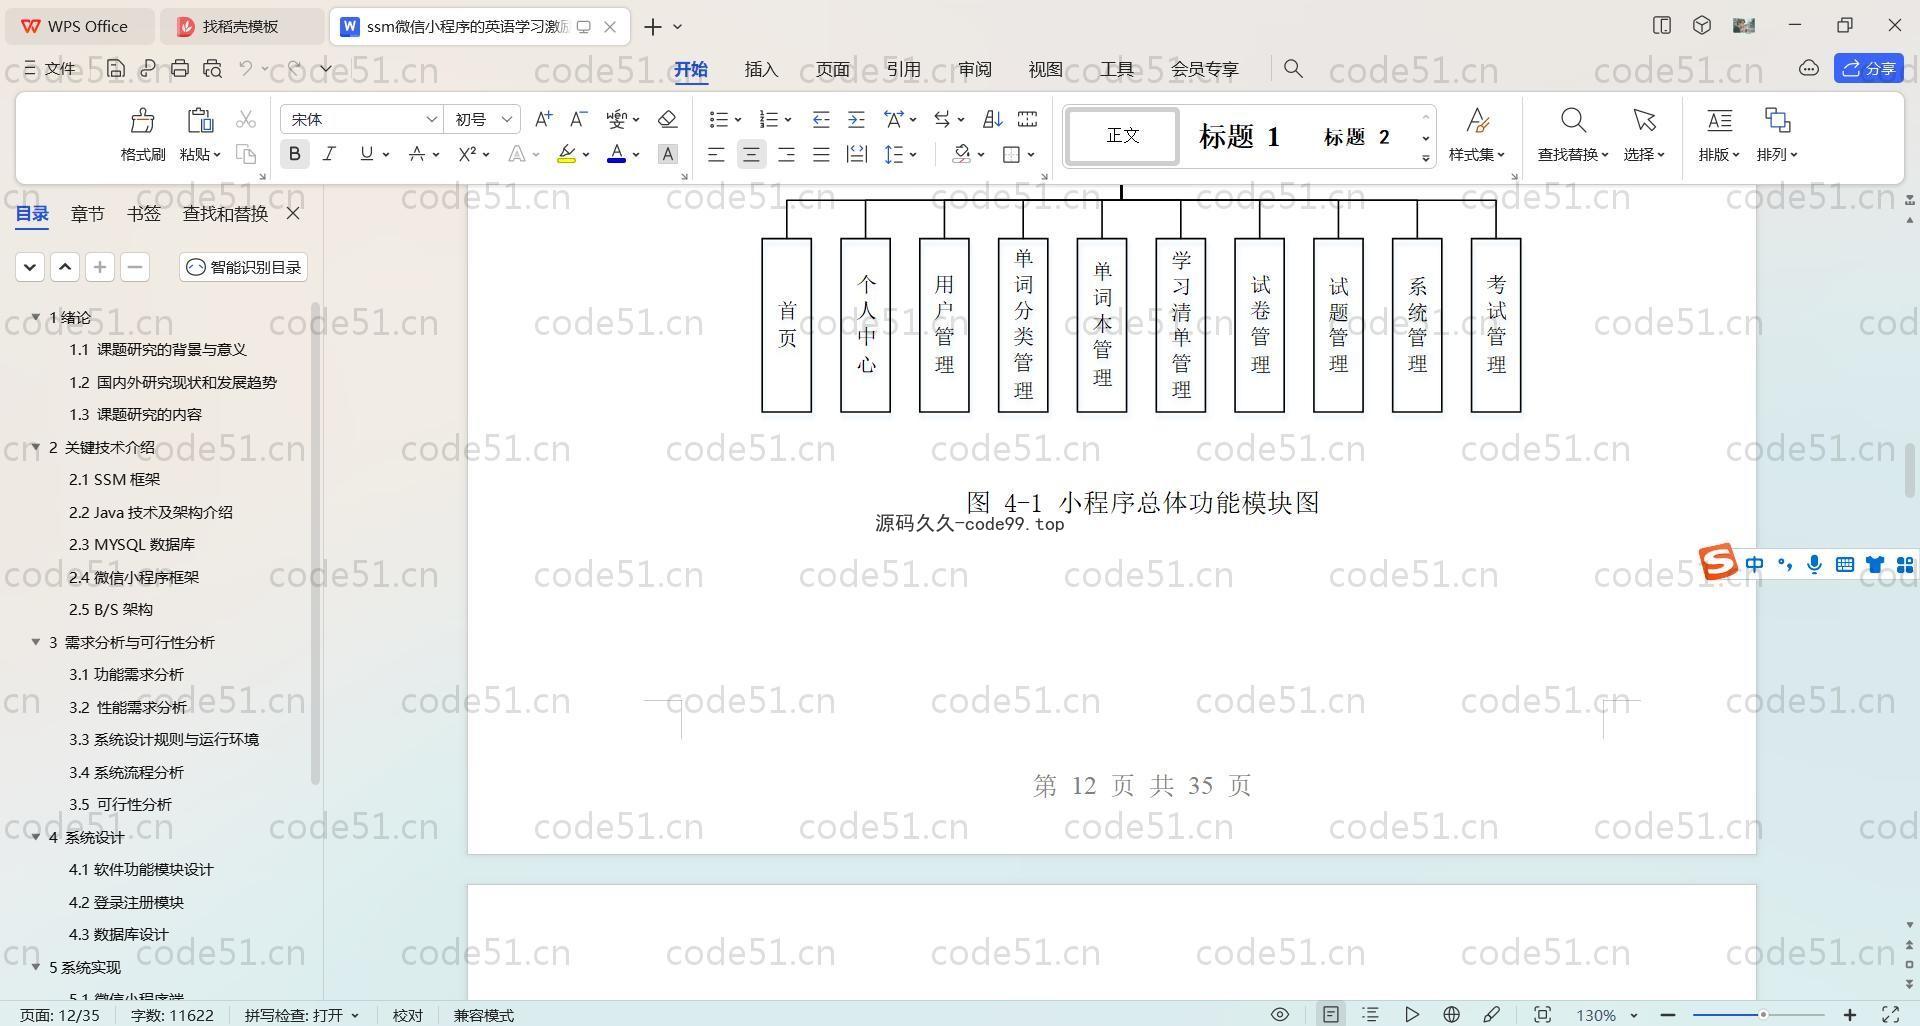The width and height of the screenshot is (1920, 1026).
Task: Collapse the 1 绪论 outline section
Action: pos(36,317)
